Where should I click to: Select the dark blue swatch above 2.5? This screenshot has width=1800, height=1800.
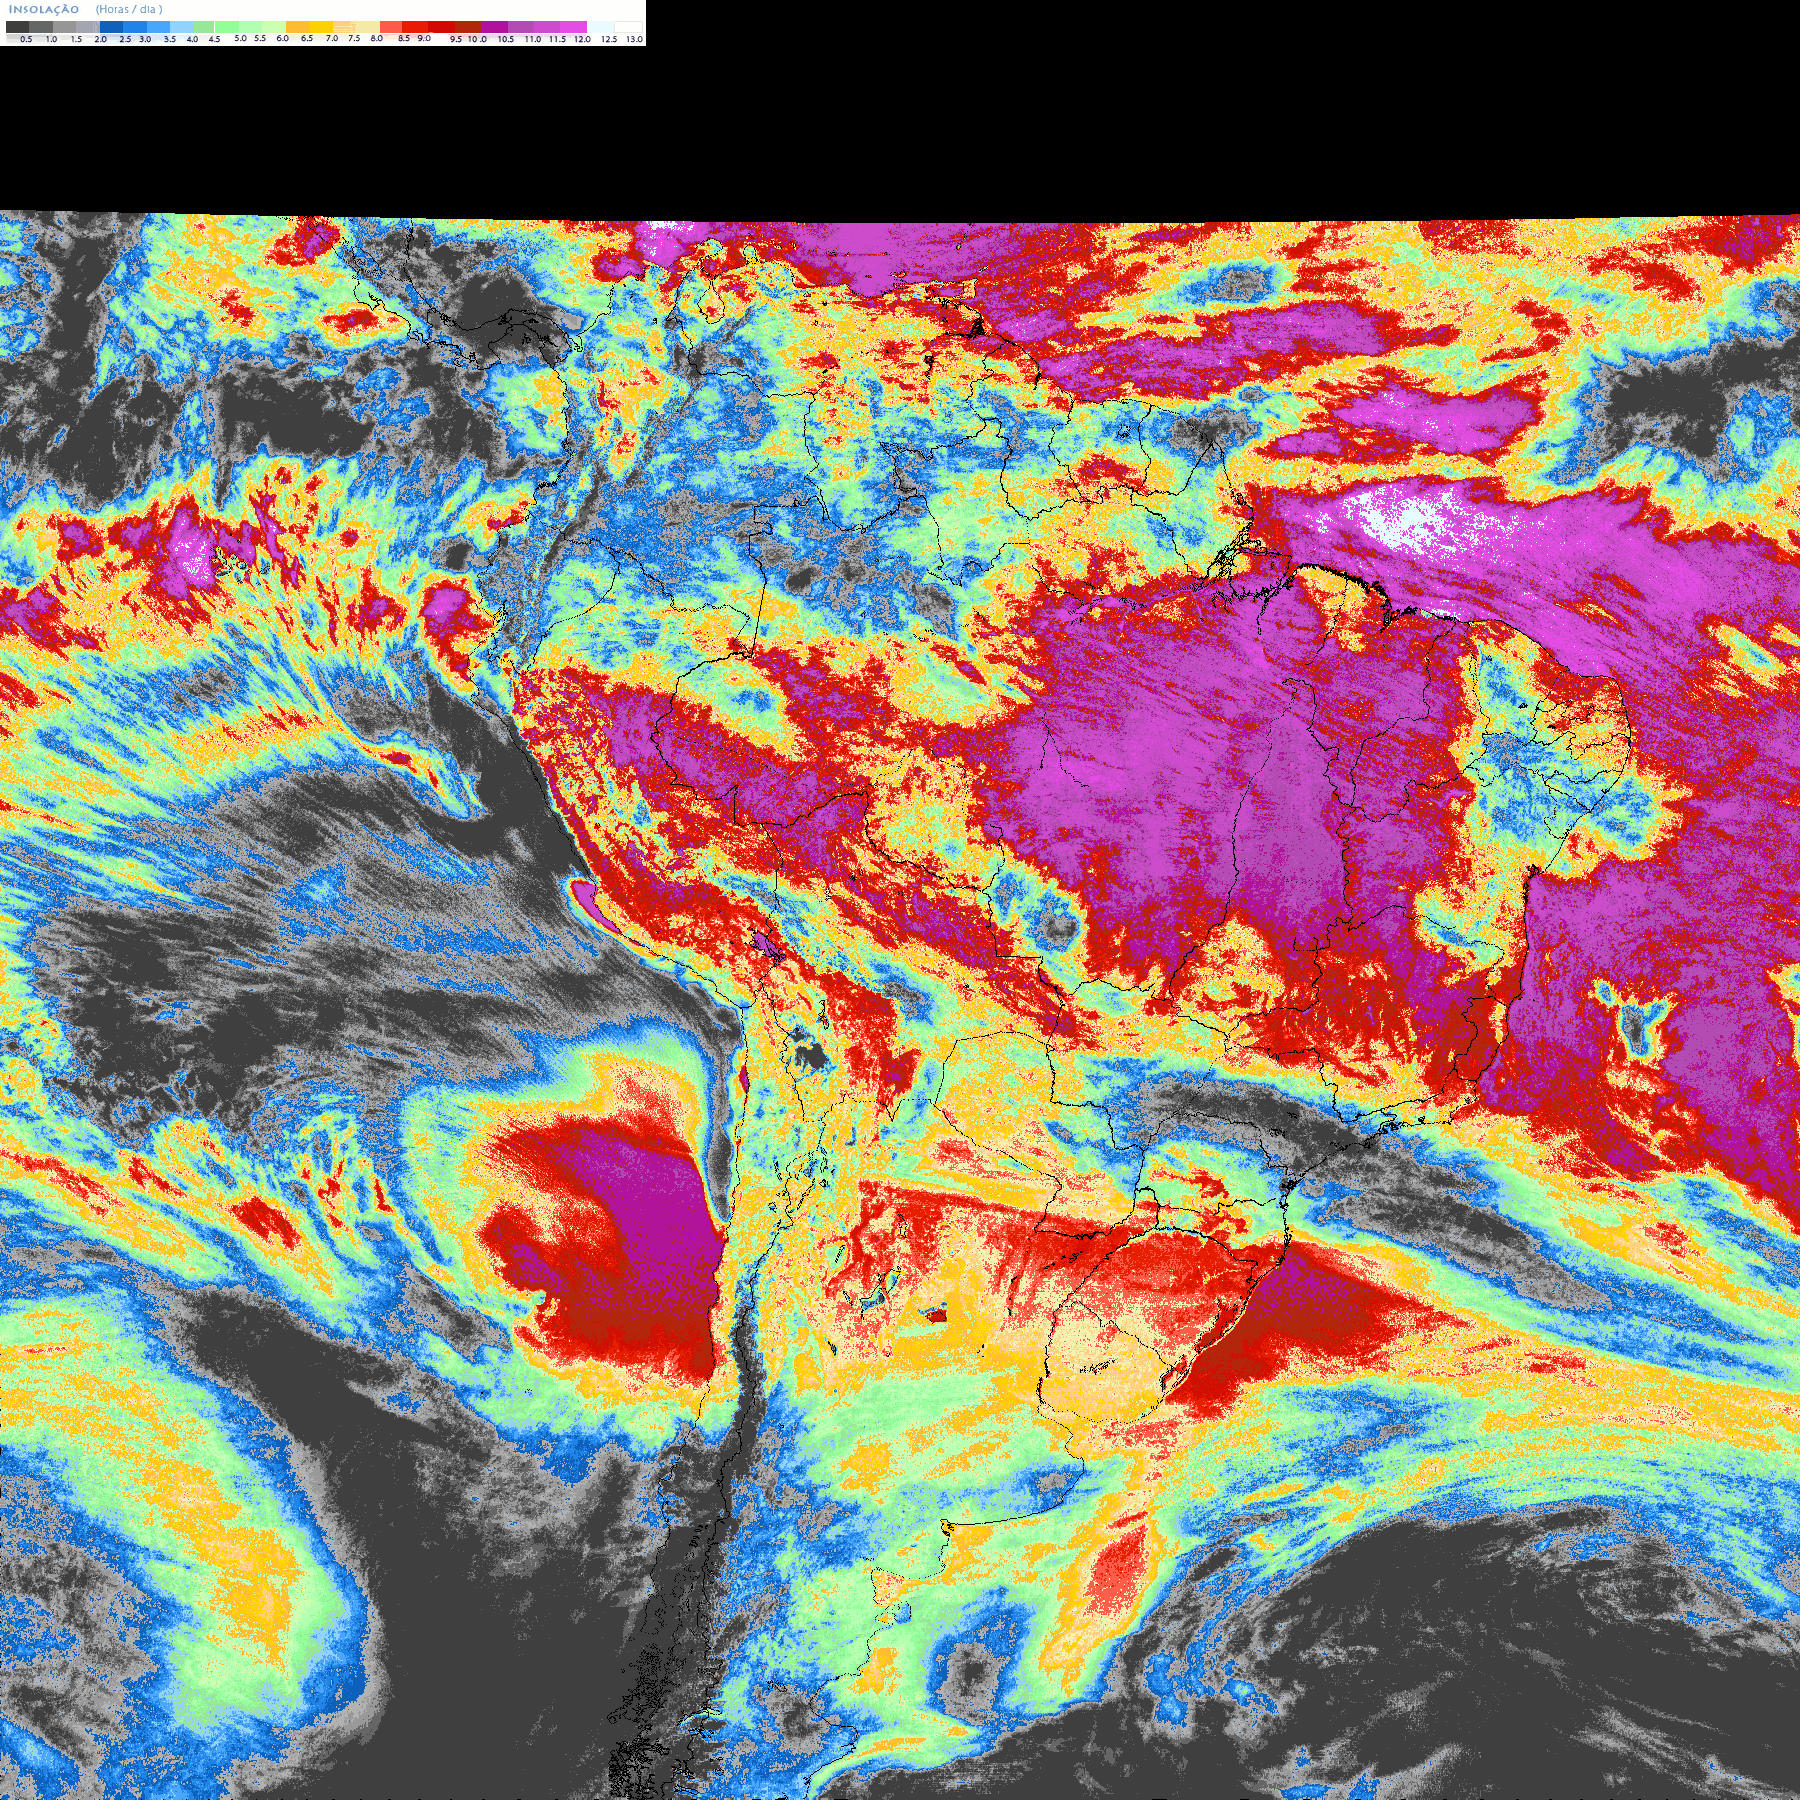pyautogui.click(x=111, y=27)
